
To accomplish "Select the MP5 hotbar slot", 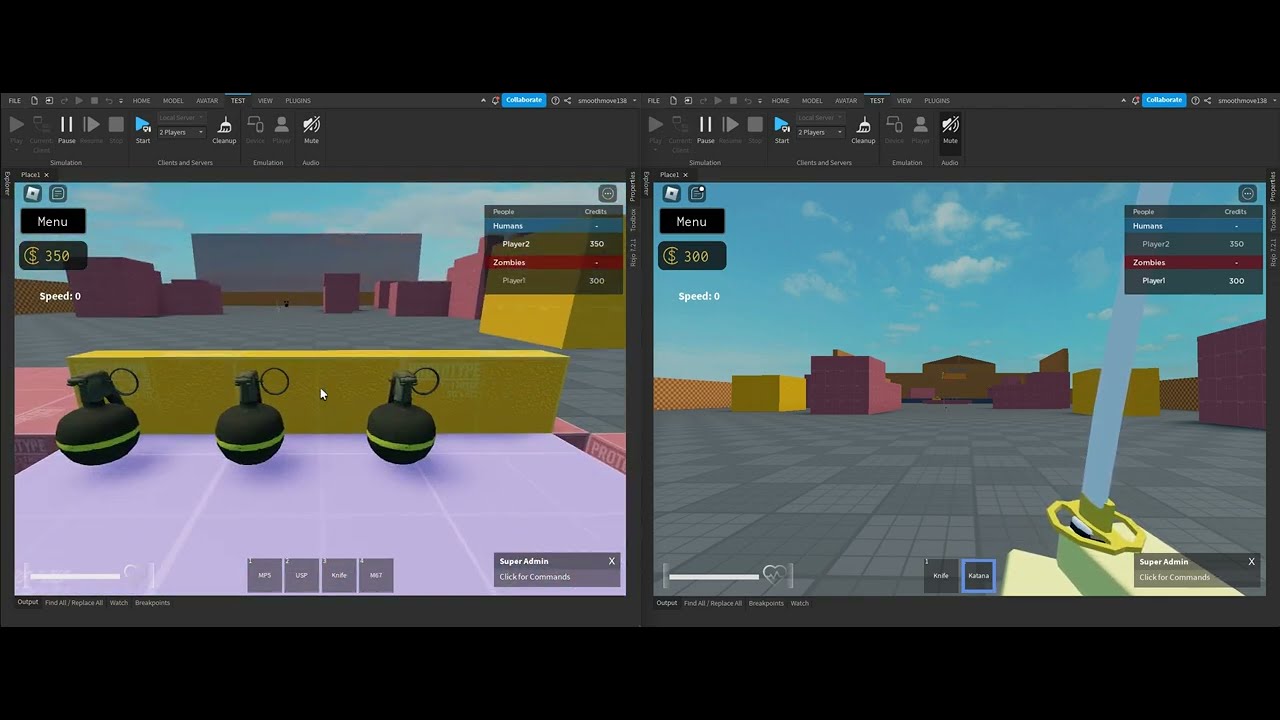I will (265, 575).
